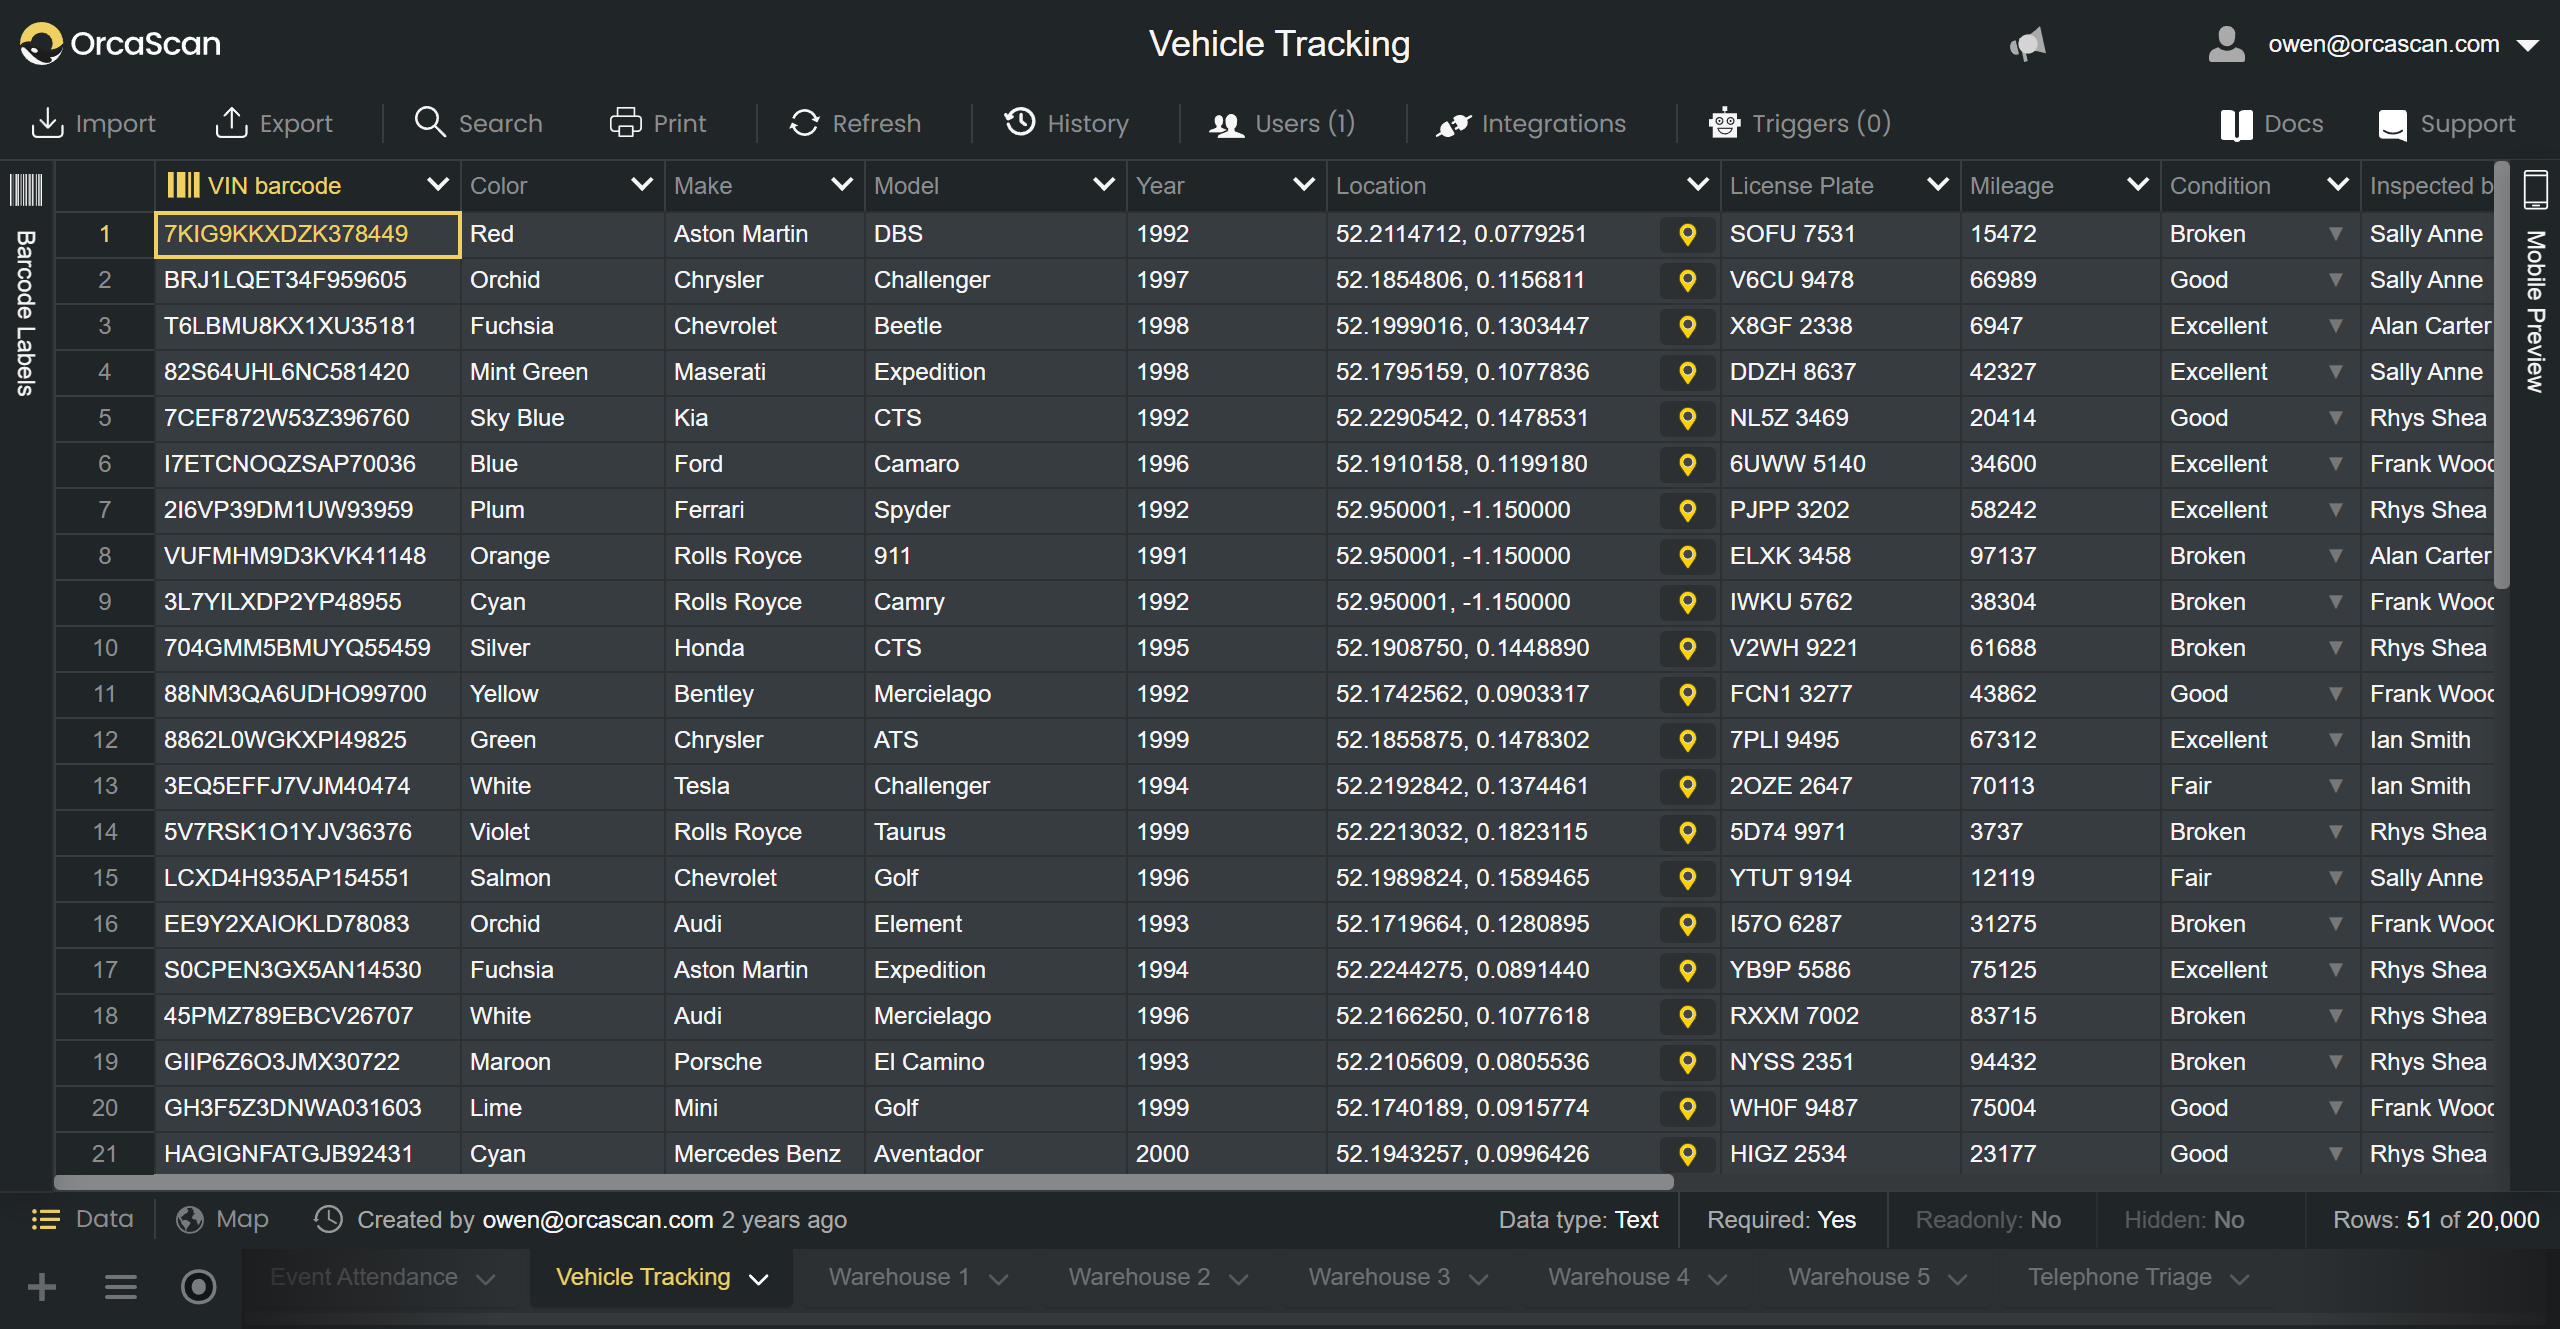Open Condition dropdown for Aston Martin DBS row
2560x1329 pixels.
(2335, 234)
